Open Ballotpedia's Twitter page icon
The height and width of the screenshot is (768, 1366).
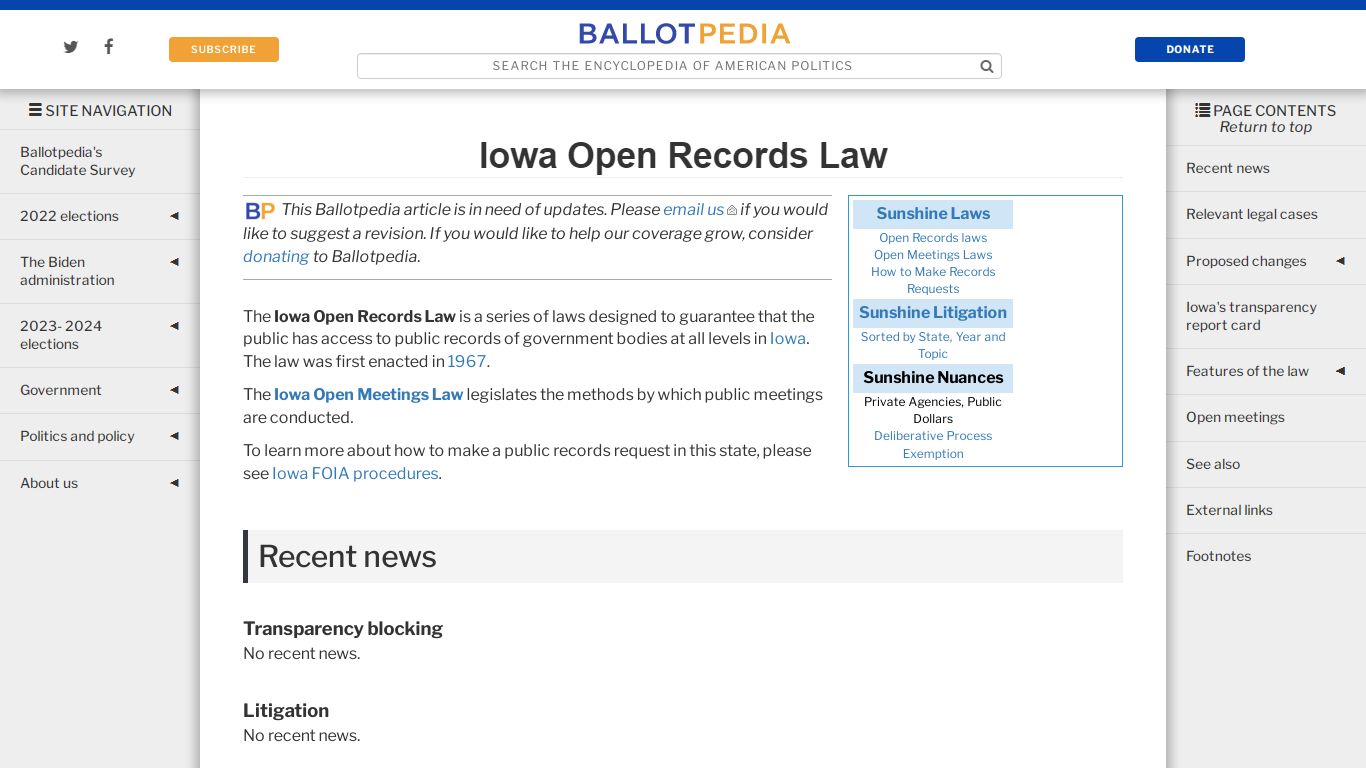[71, 47]
